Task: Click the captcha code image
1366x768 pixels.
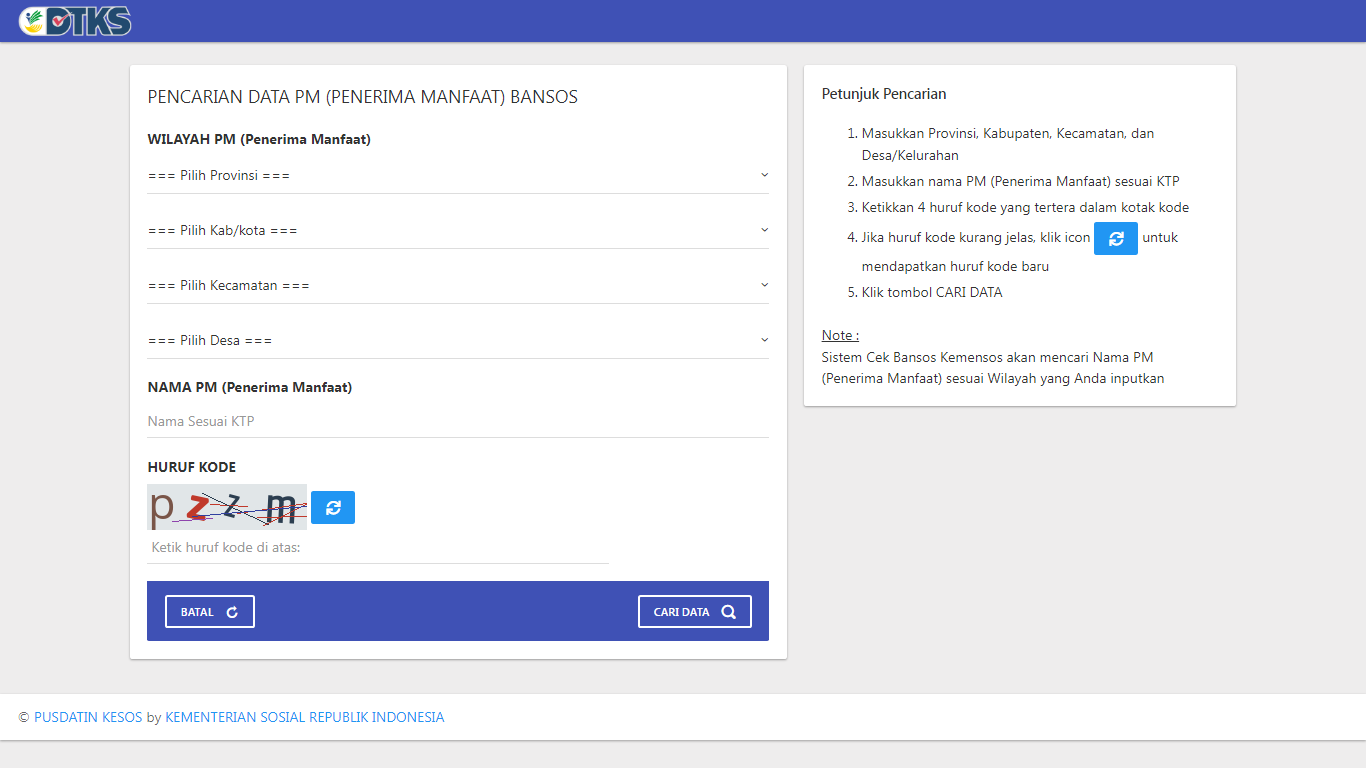Action: pyautogui.click(x=227, y=507)
